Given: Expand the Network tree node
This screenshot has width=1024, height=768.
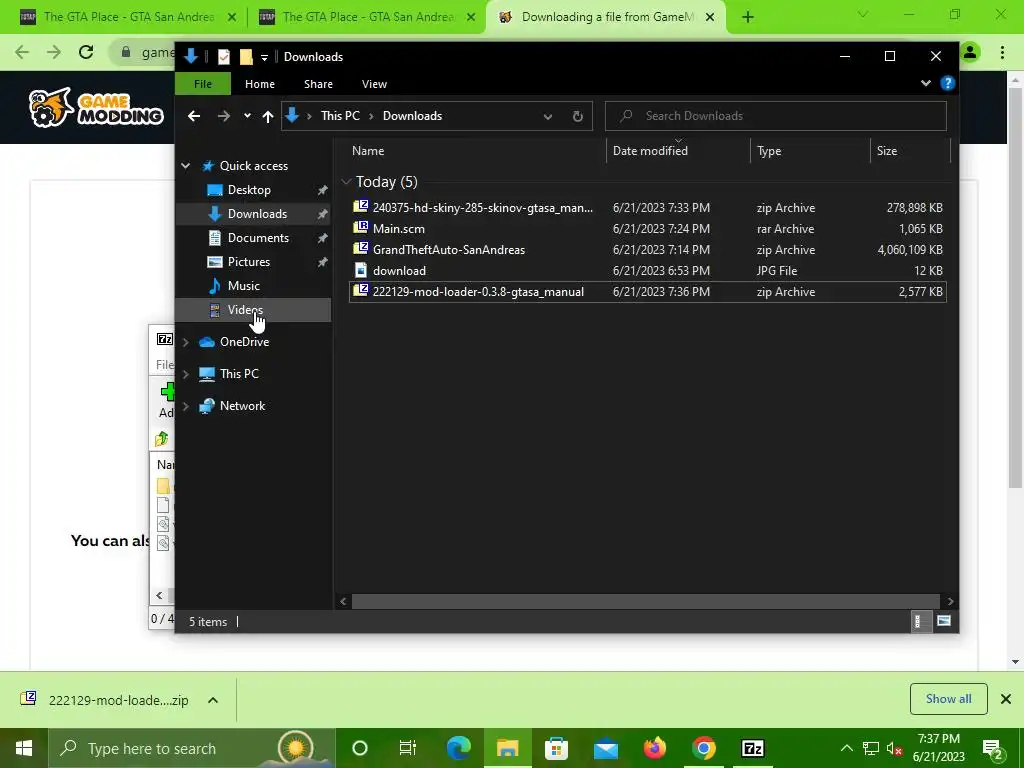Looking at the screenshot, I should 185,406.
